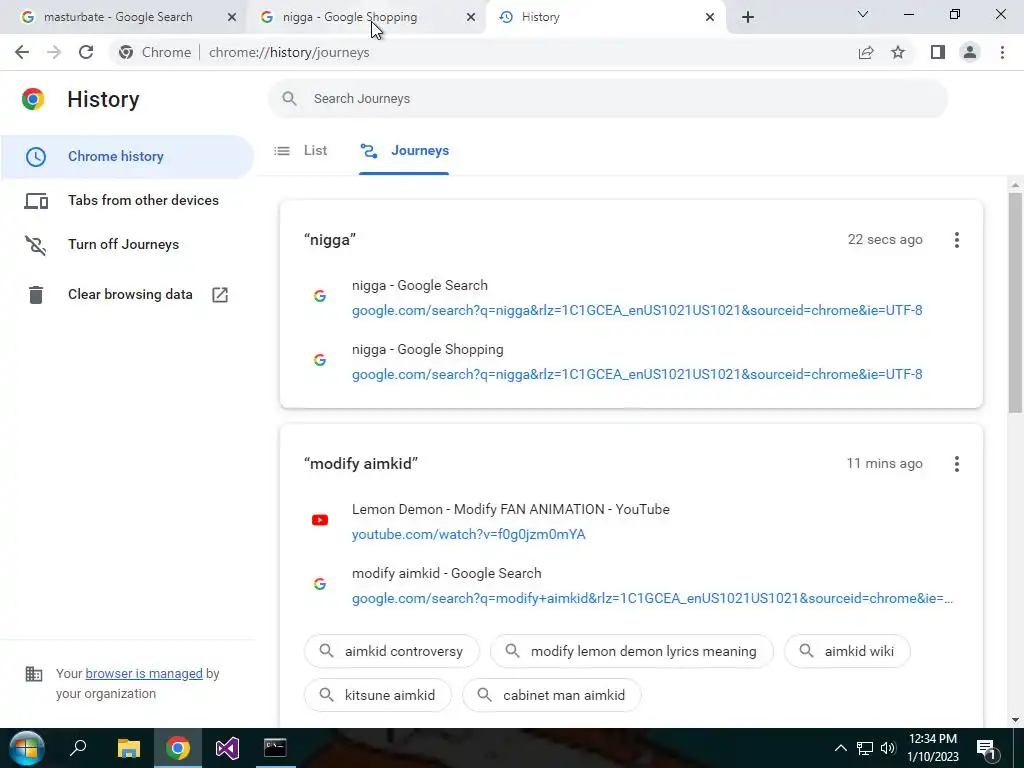Open the tab search chevron
Screen dimensions: 1024x768
point(863,14)
